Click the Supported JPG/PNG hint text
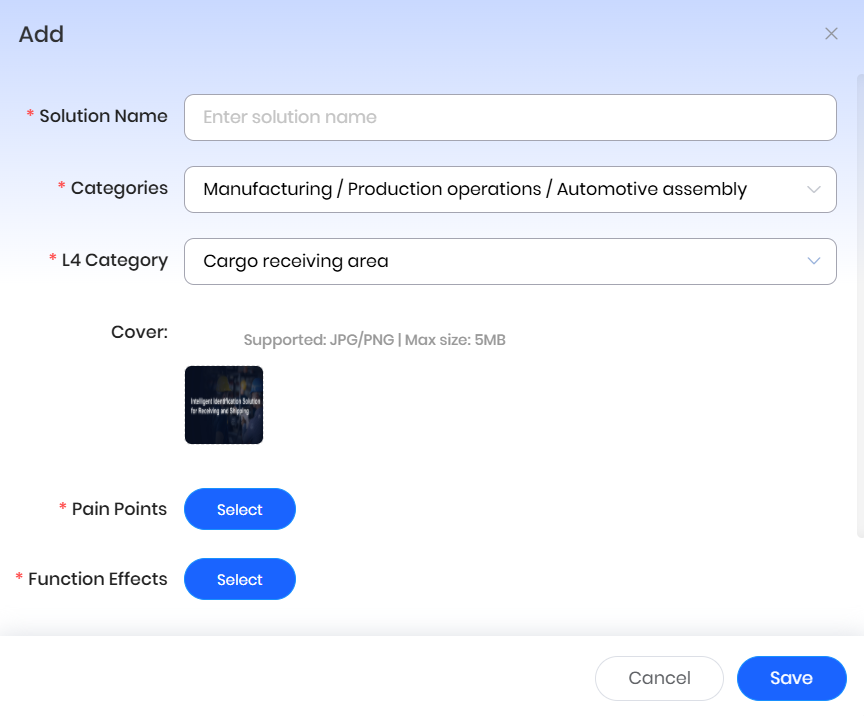864x716 pixels. pos(374,340)
